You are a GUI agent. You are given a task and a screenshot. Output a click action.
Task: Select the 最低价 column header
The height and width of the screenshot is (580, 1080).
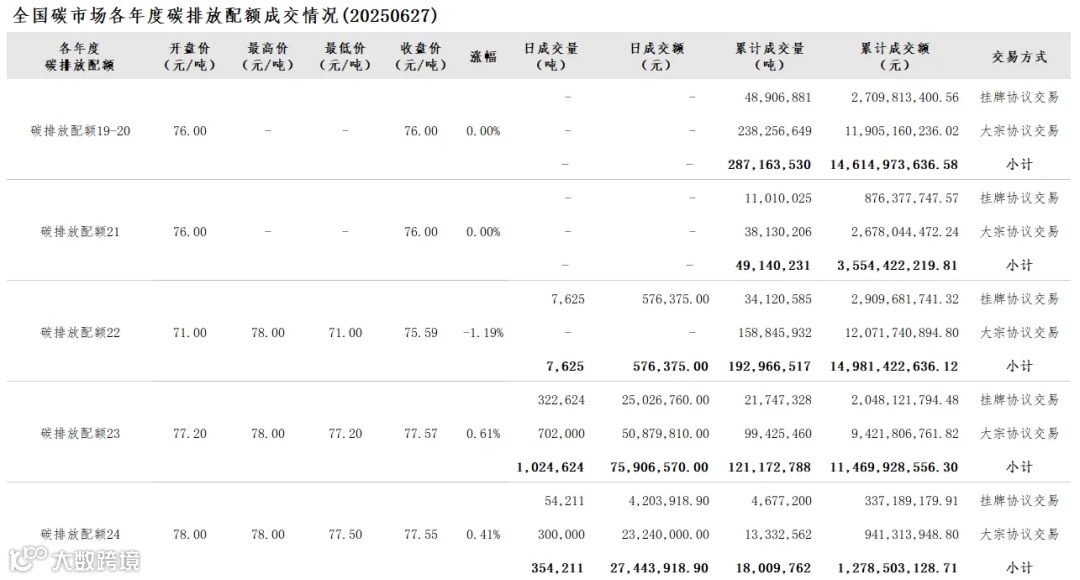click(344, 56)
